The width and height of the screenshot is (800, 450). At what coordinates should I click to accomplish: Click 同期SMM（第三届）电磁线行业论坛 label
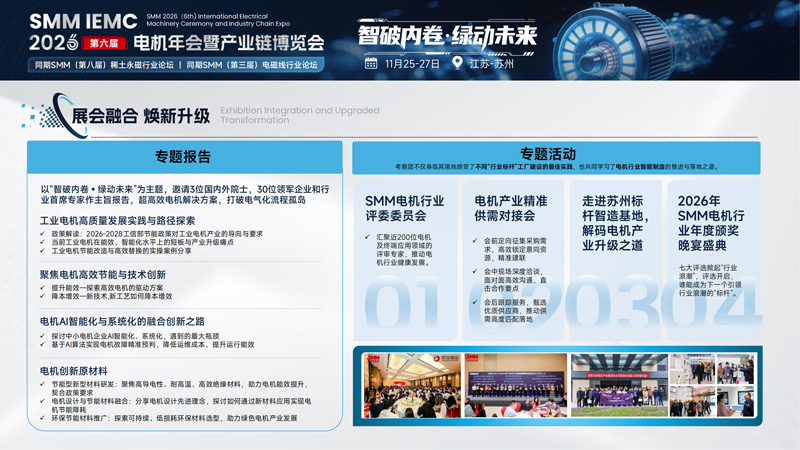tap(252, 65)
